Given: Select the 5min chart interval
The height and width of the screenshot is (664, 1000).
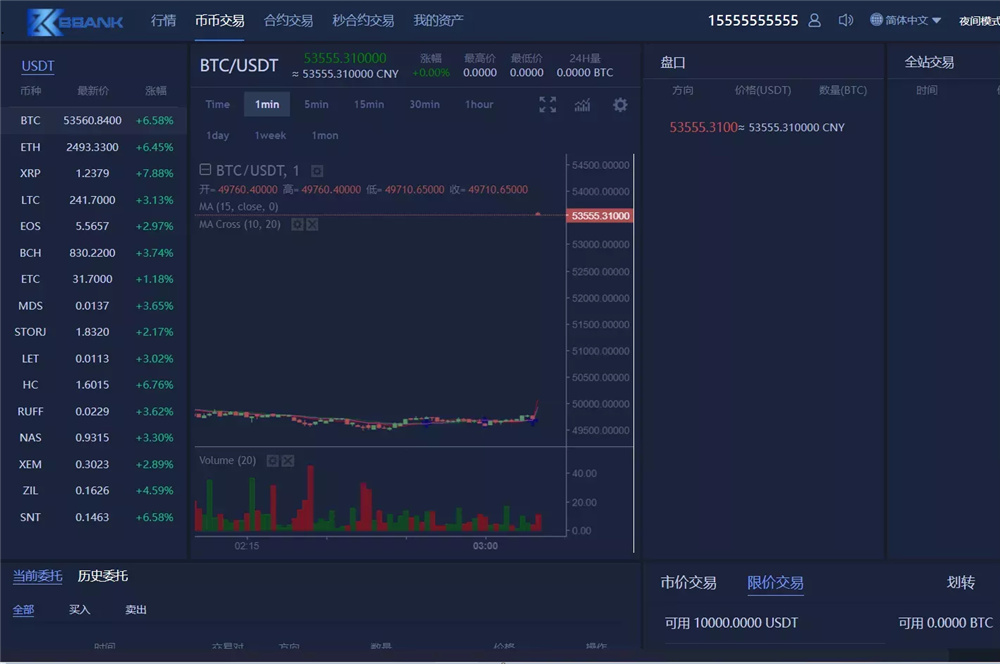Looking at the screenshot, I should coord(316,104).
